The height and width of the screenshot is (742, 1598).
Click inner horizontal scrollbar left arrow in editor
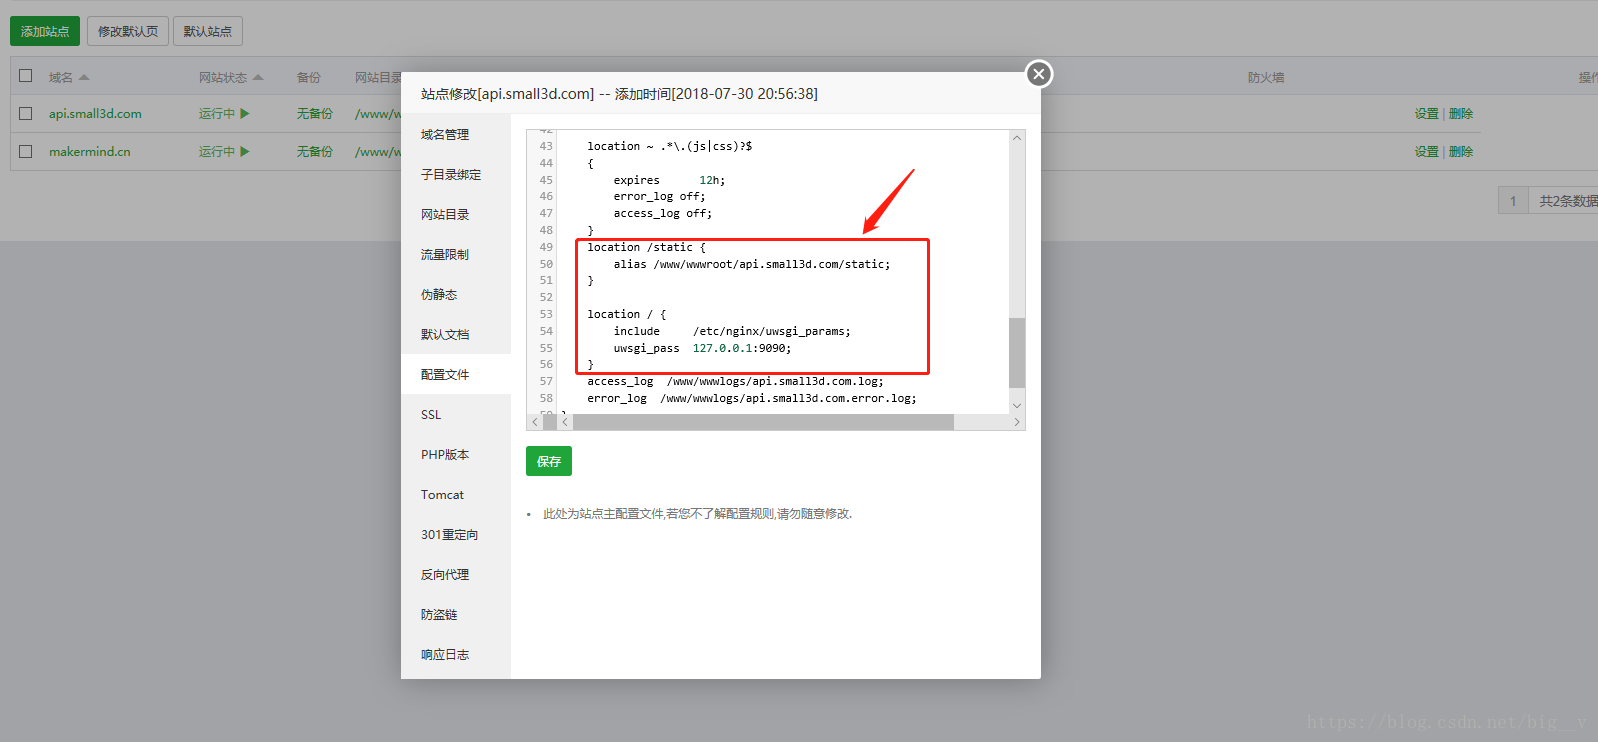(x=565, y=422)
